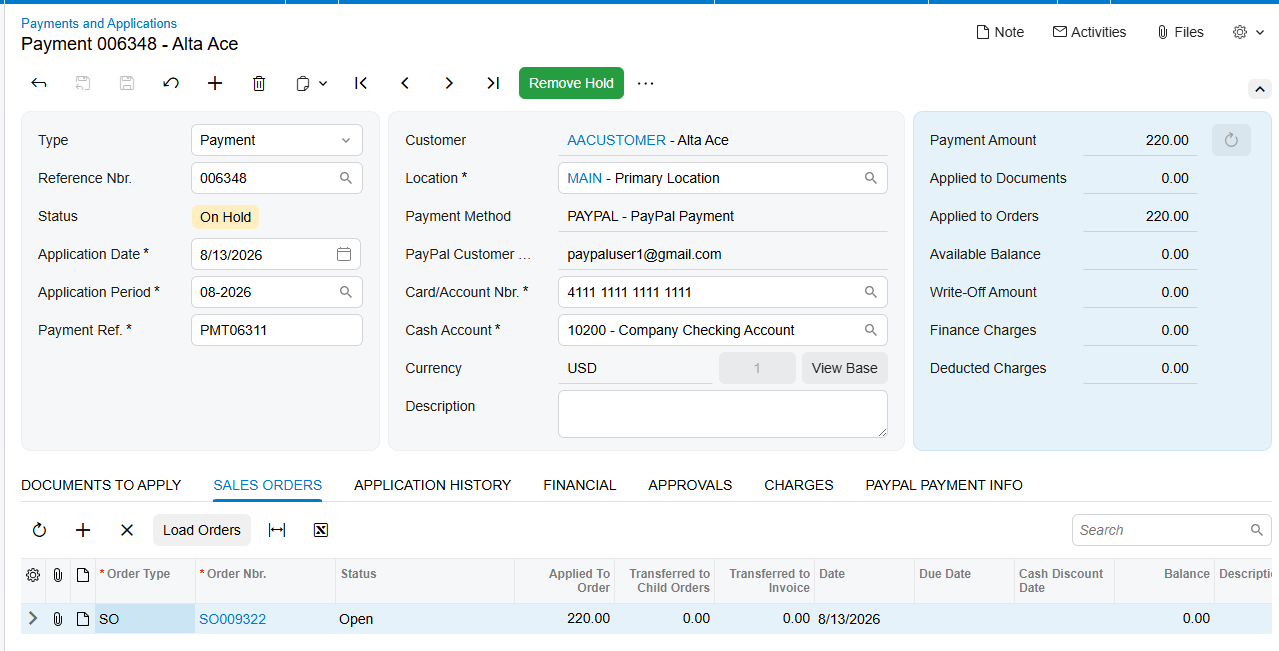
Task: Add a new payment record with plus icon
Action: (x=215, y=83)
